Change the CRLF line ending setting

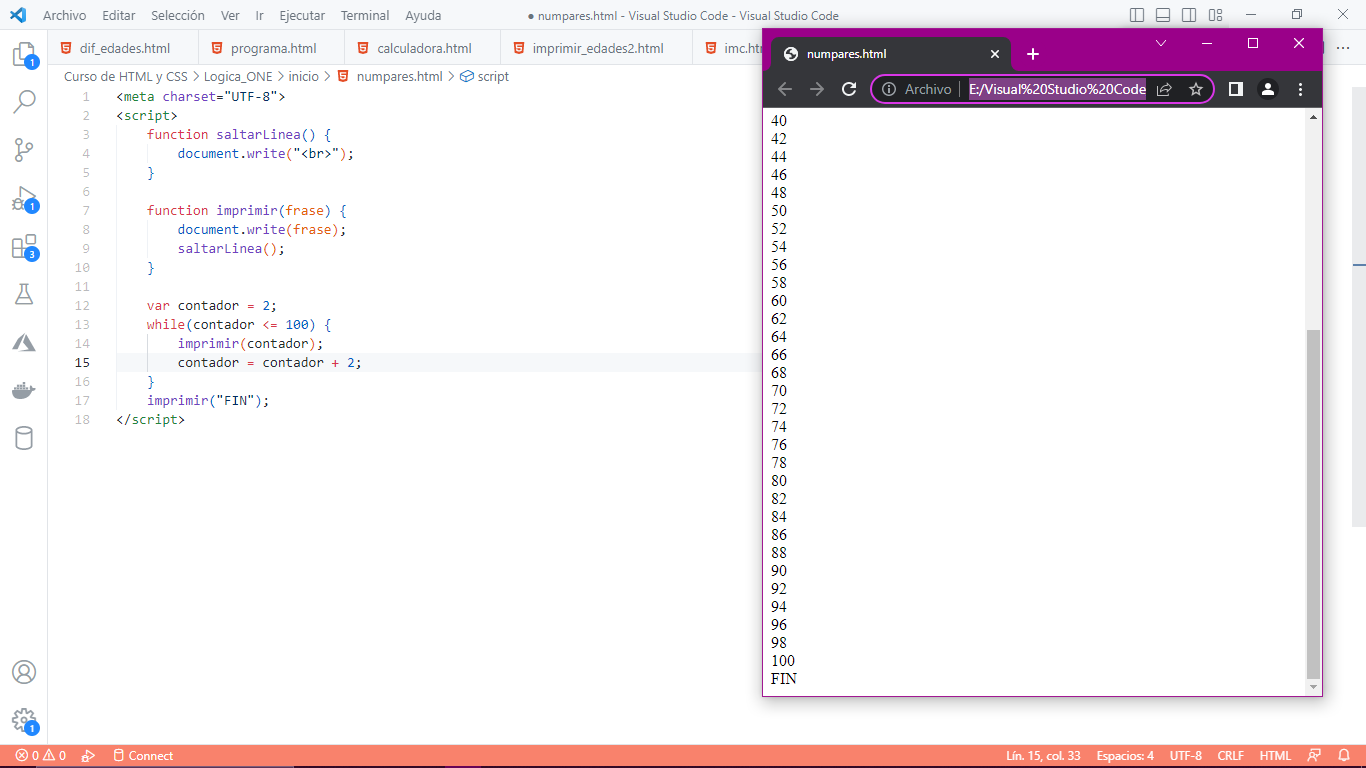point(1231,756)
